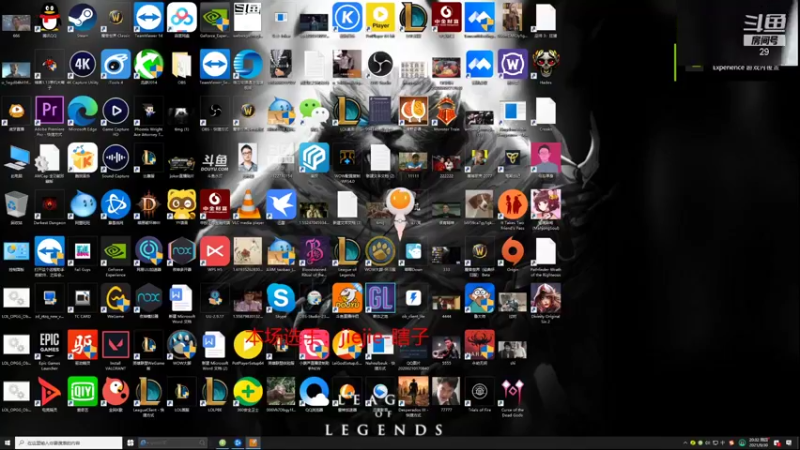Image resolution: width=800 pixels, height=450 pixels.
Task: Launch the blue Xunlei bird icon
Action: click(281, 205)
